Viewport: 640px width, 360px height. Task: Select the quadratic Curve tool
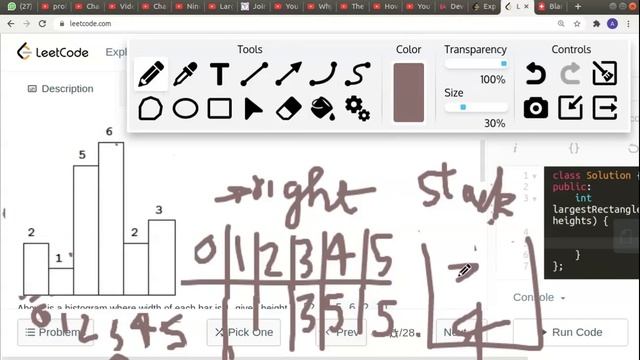323,74
